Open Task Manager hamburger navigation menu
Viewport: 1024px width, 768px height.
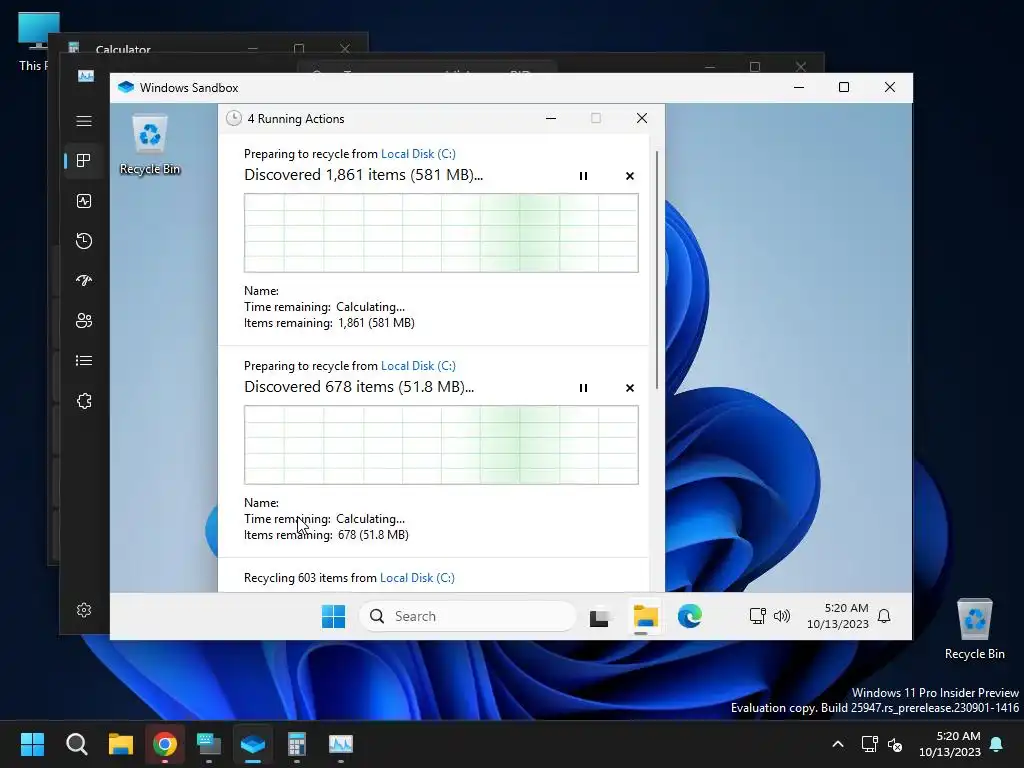tap(84, 121)
